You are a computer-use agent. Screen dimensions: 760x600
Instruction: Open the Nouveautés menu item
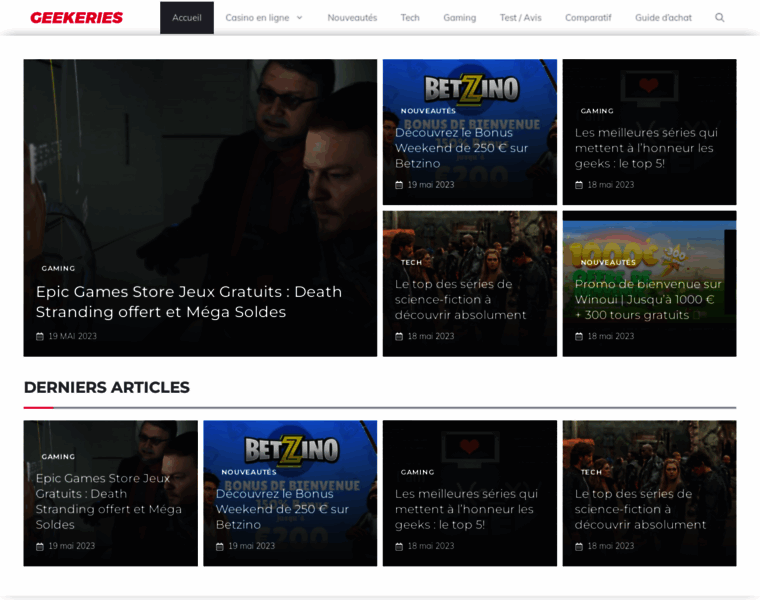pyautogui.click(x=352, y=18)
